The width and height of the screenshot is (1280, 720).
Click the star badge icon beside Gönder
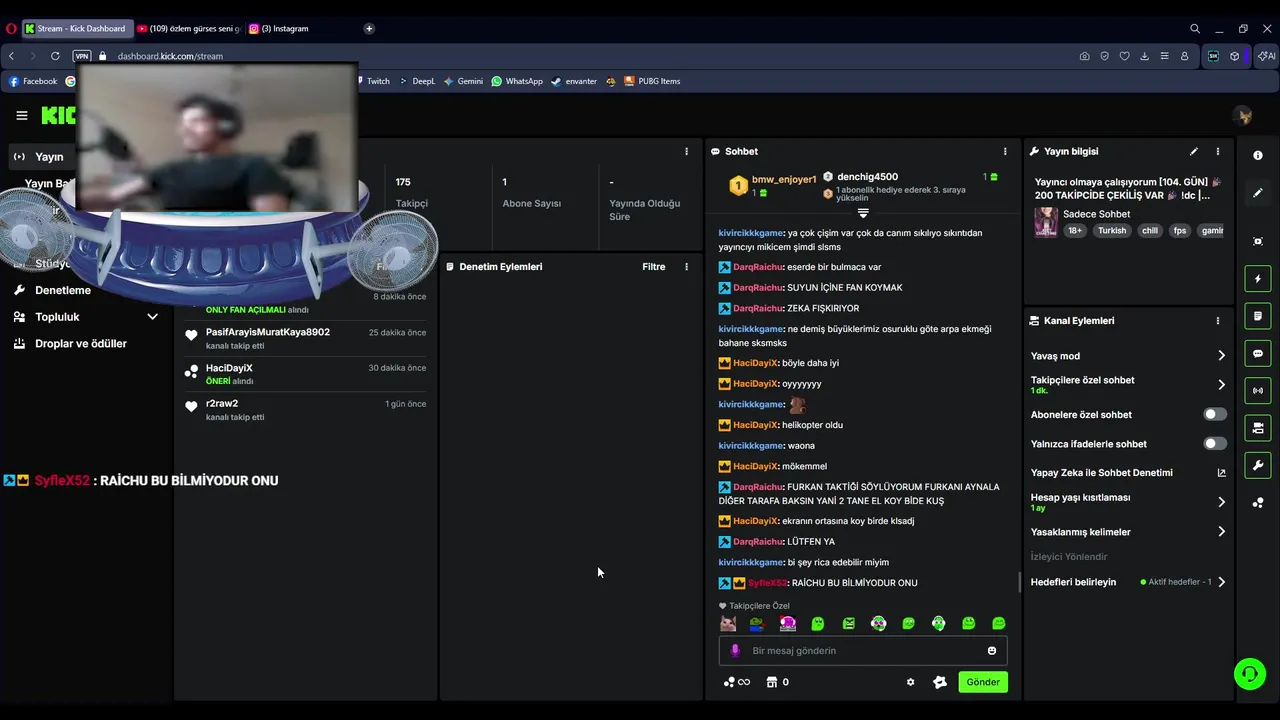pyautogui.click(x=939, y=682)
